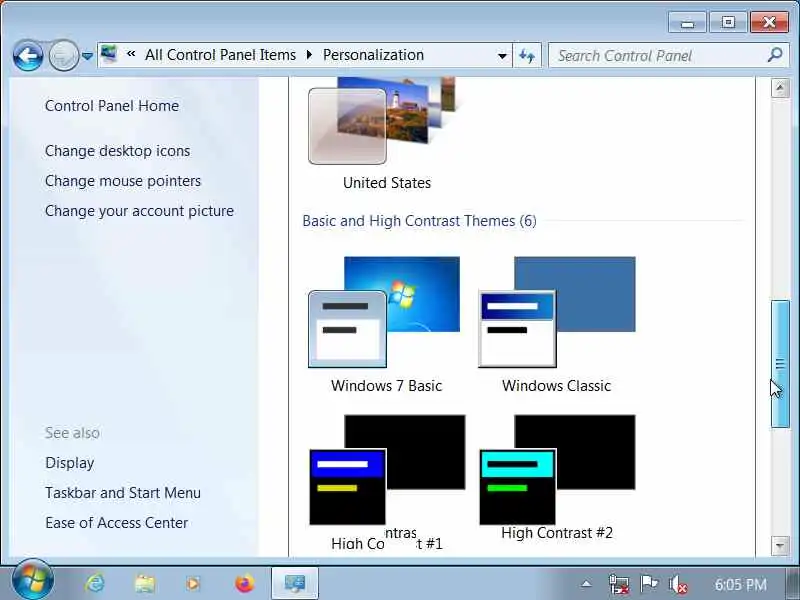800x600 pixels.
Task: Open Ease of Access Center
Action: click(116, 522)
